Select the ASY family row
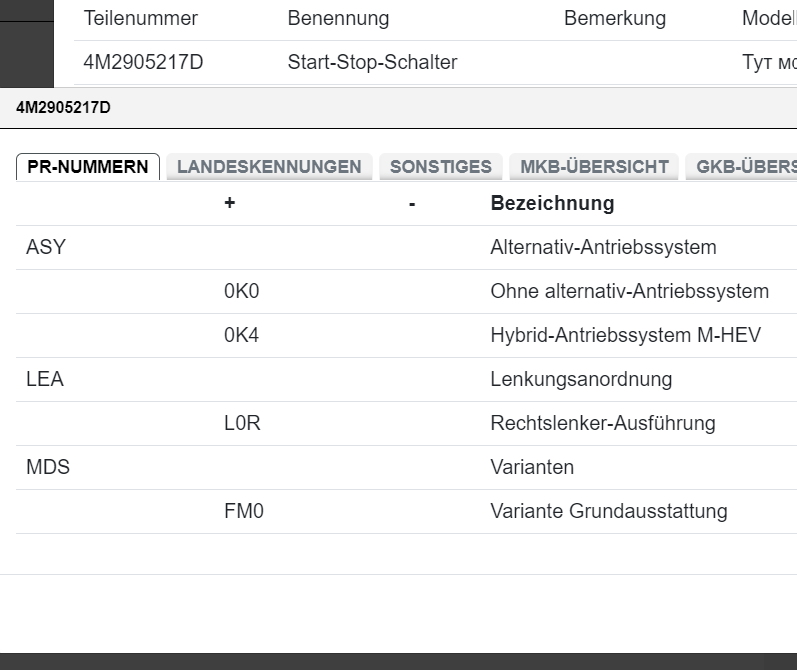 [x=46, y=247]
